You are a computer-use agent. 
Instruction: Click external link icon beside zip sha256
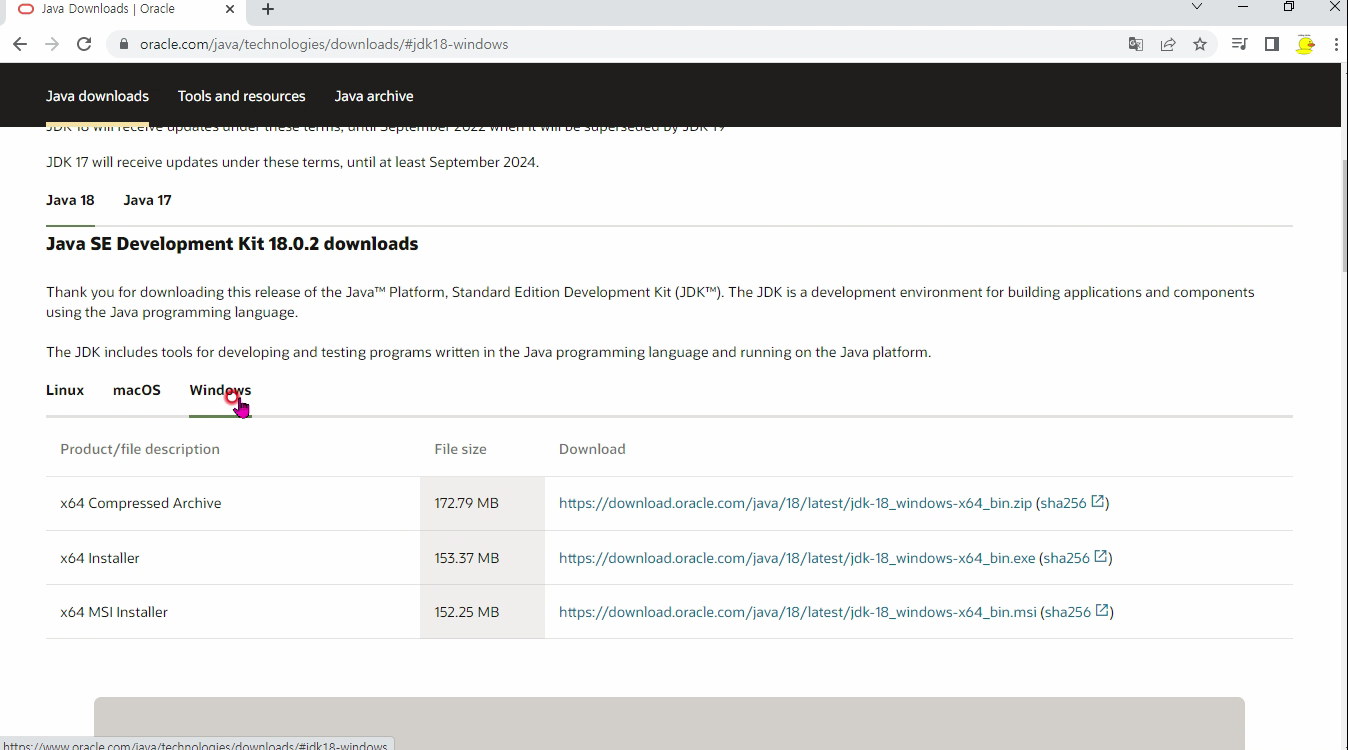click(x=1098, y=502)
